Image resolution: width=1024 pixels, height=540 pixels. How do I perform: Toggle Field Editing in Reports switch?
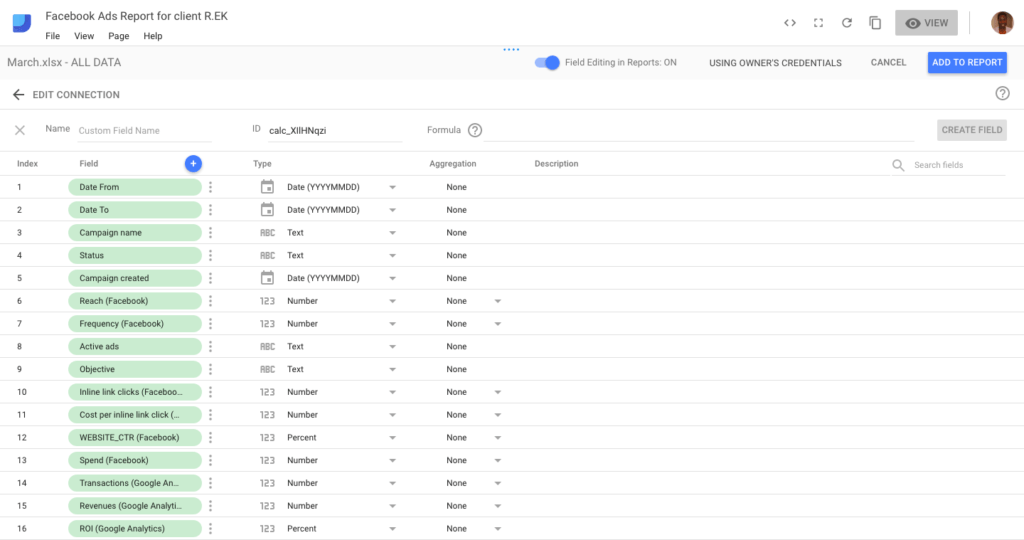click(x=547, y=63)
